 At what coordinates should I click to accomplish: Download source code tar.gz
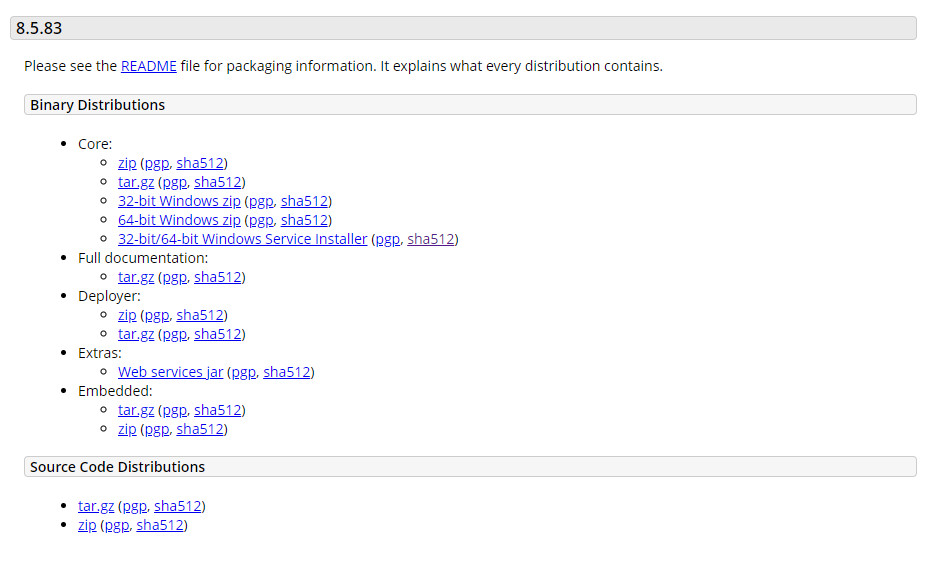click(96, 506)
